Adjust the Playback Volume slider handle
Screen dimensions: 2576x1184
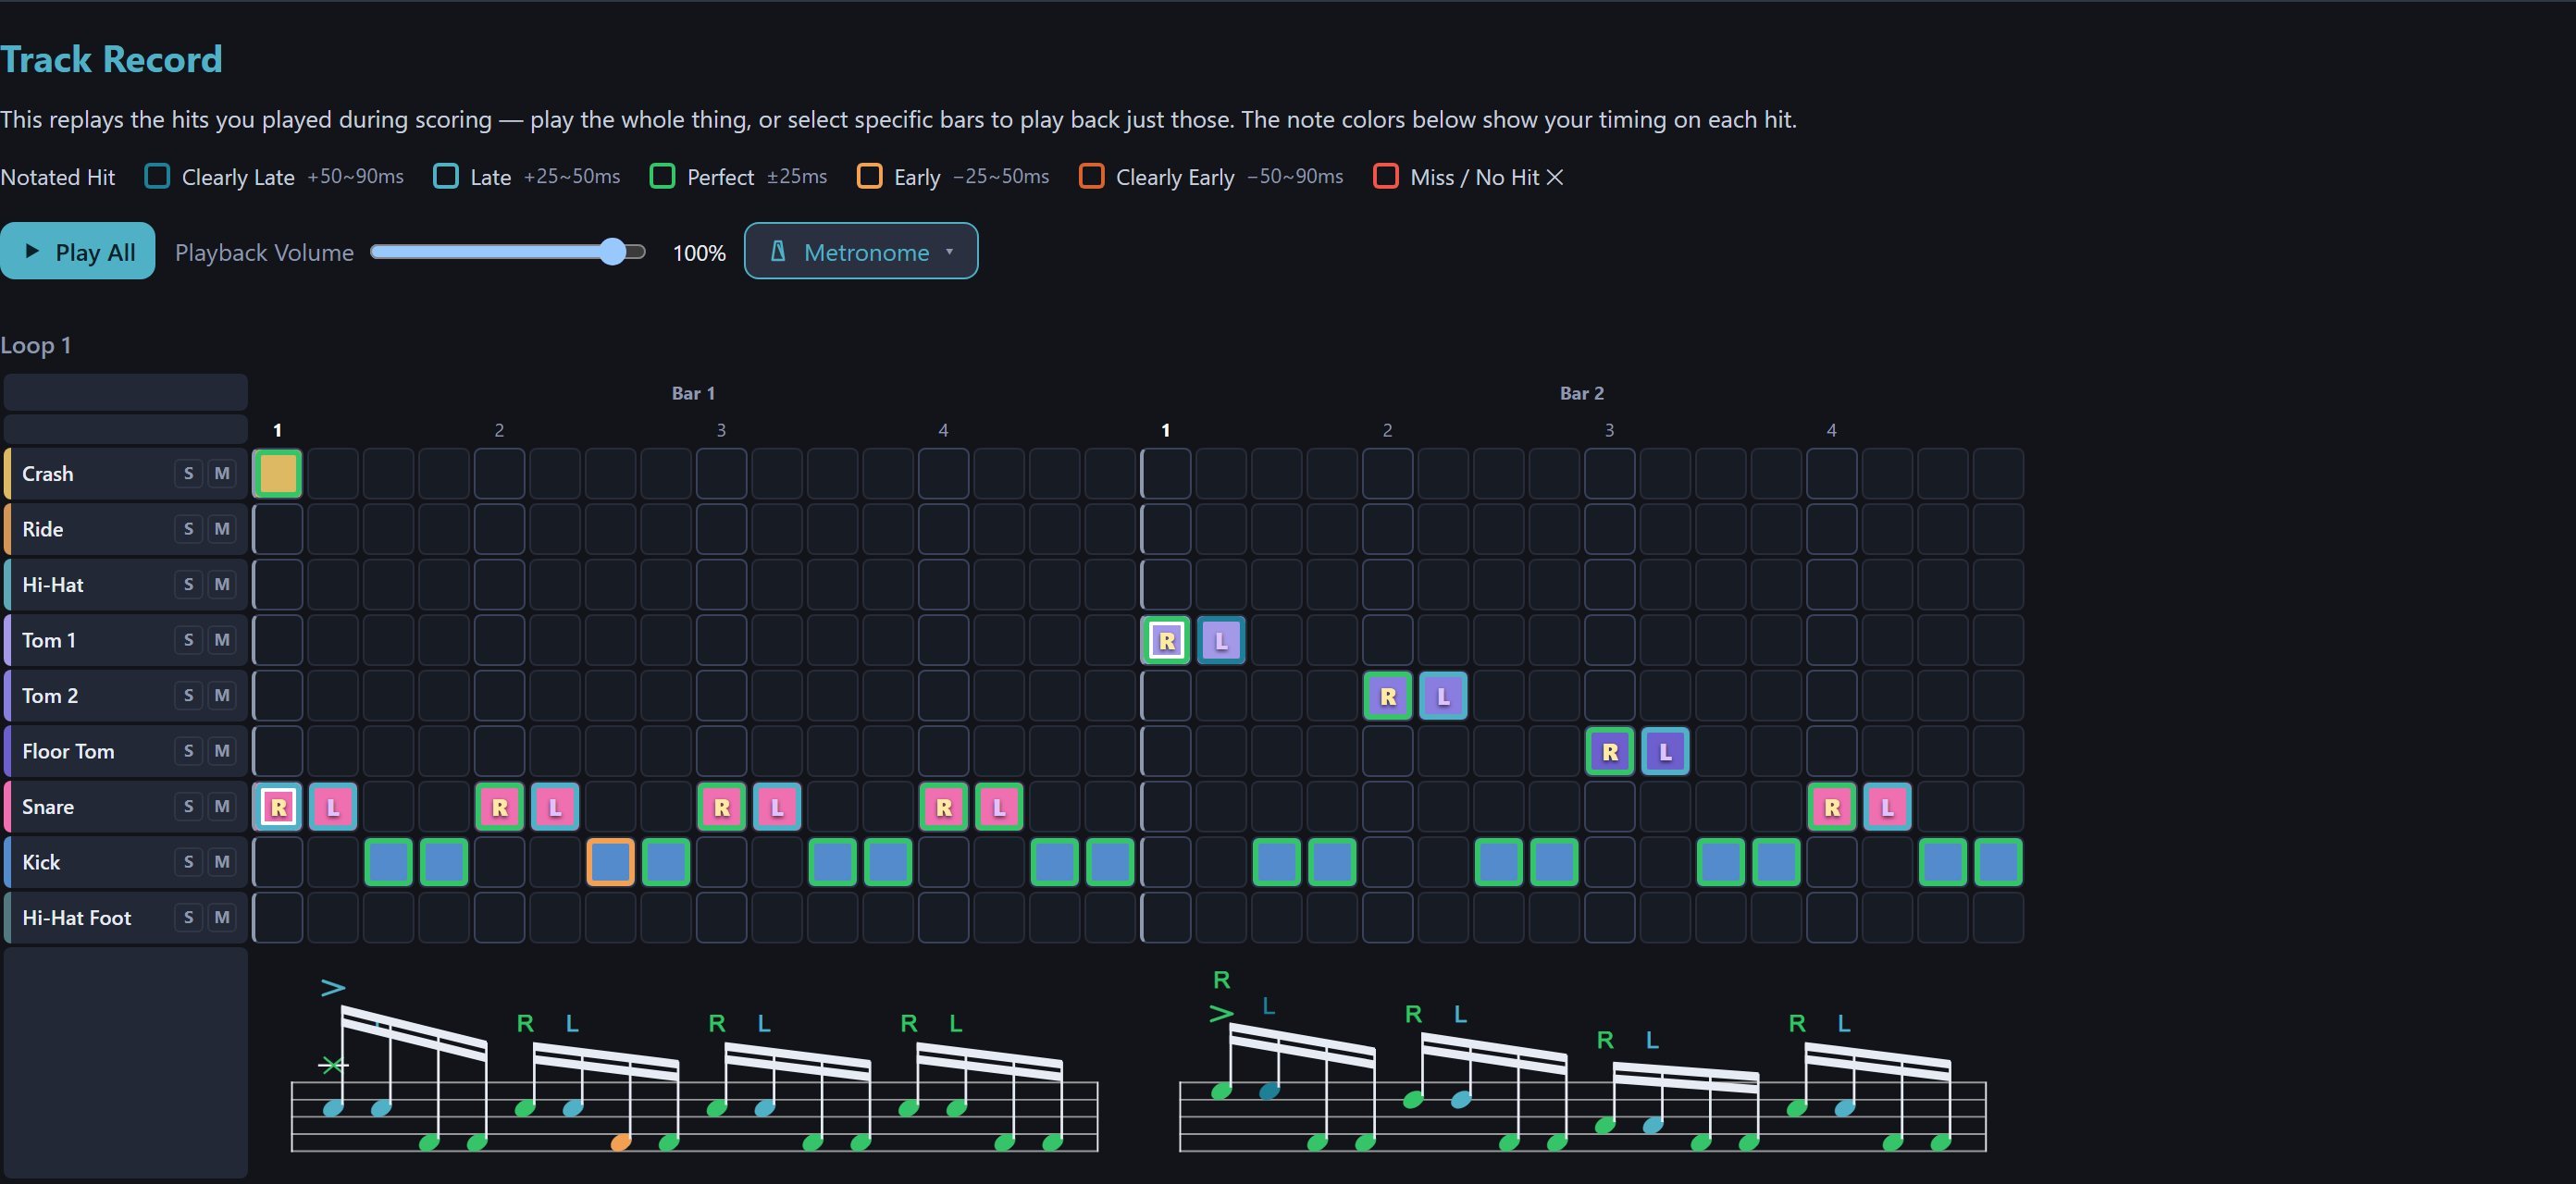tap(613, 252)
